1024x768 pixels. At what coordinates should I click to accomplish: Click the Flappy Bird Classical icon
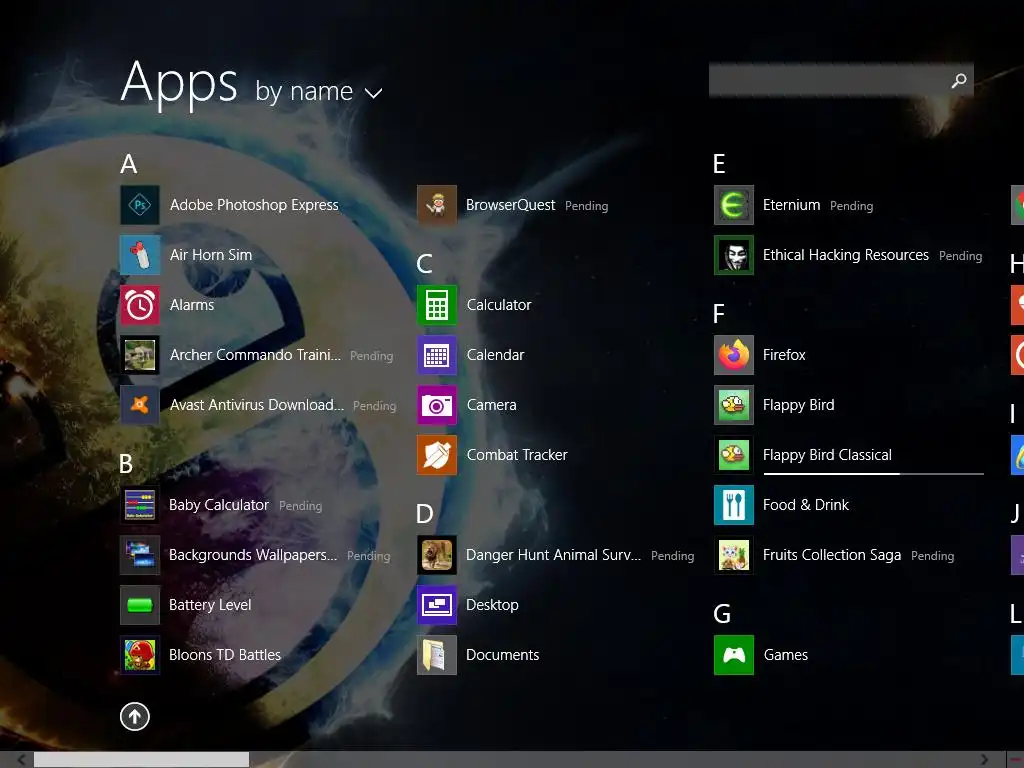[x=733, y=455]
